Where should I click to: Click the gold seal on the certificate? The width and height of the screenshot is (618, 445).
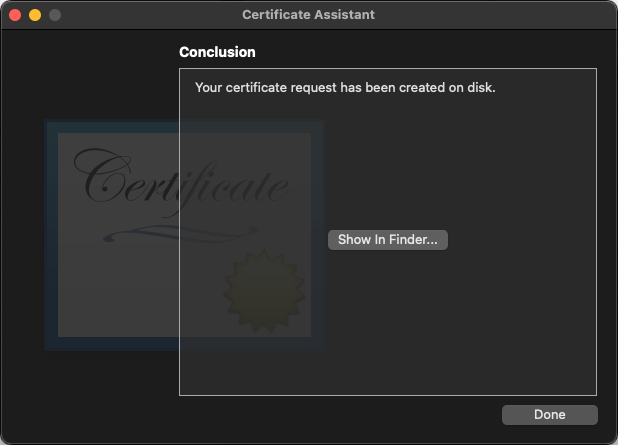(x=262, y=292)
